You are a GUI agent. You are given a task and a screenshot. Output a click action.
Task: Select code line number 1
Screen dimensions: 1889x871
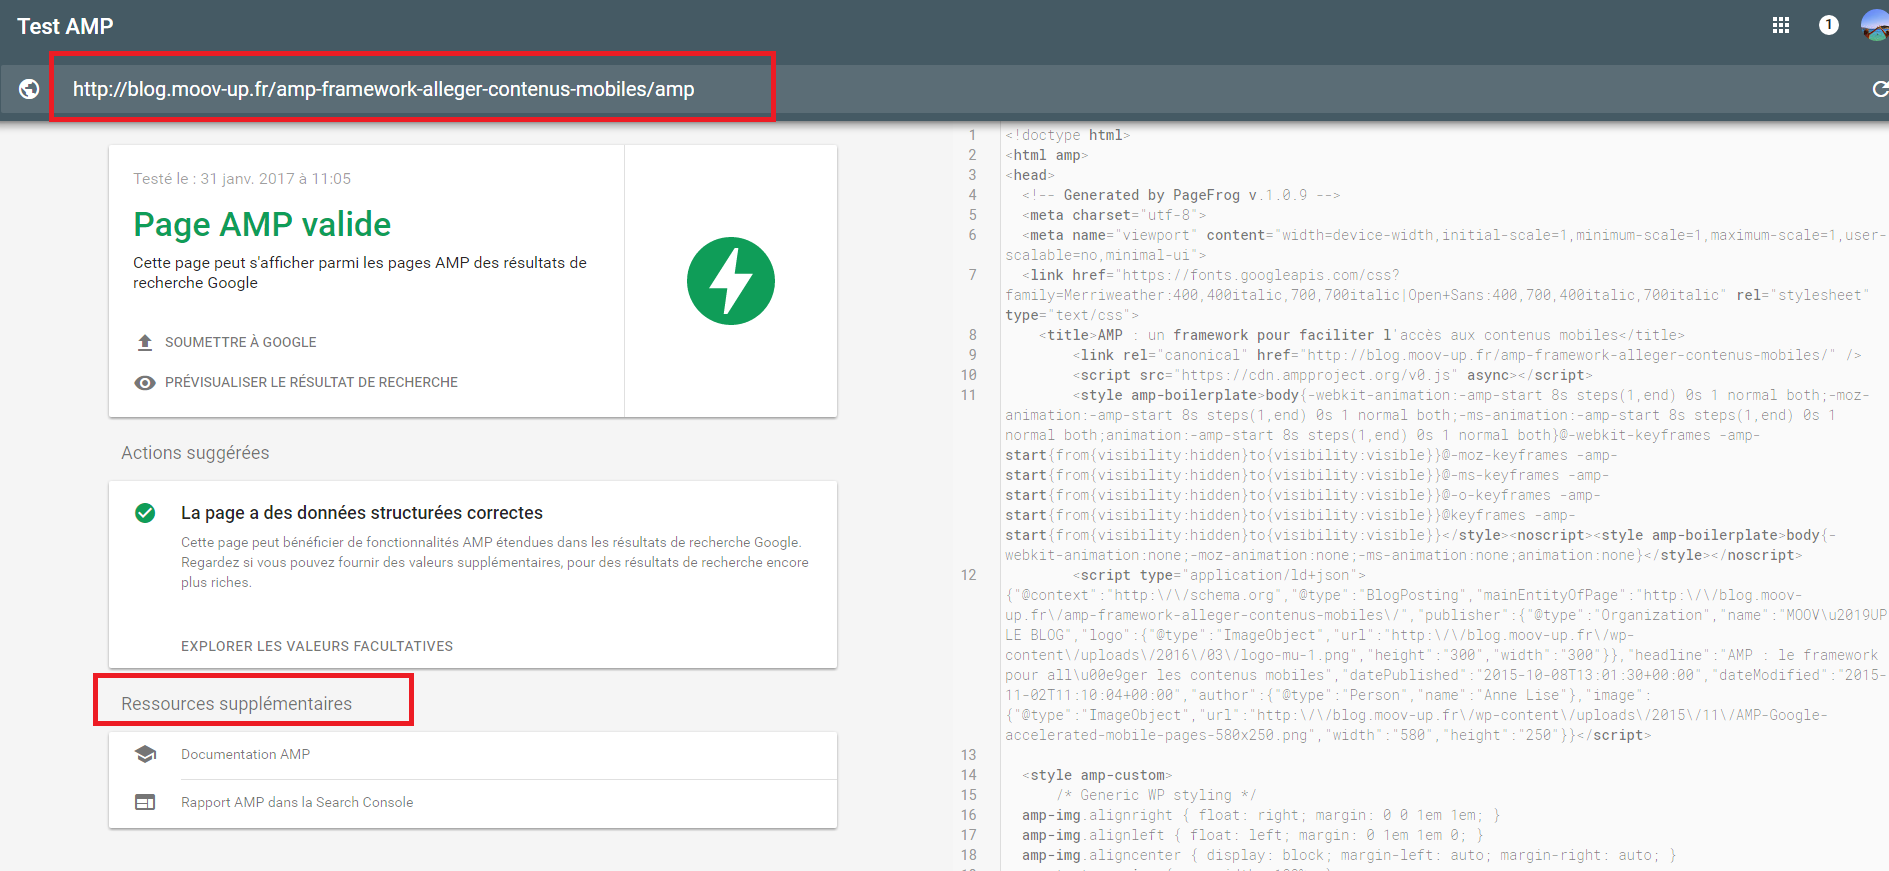[972, 135]
